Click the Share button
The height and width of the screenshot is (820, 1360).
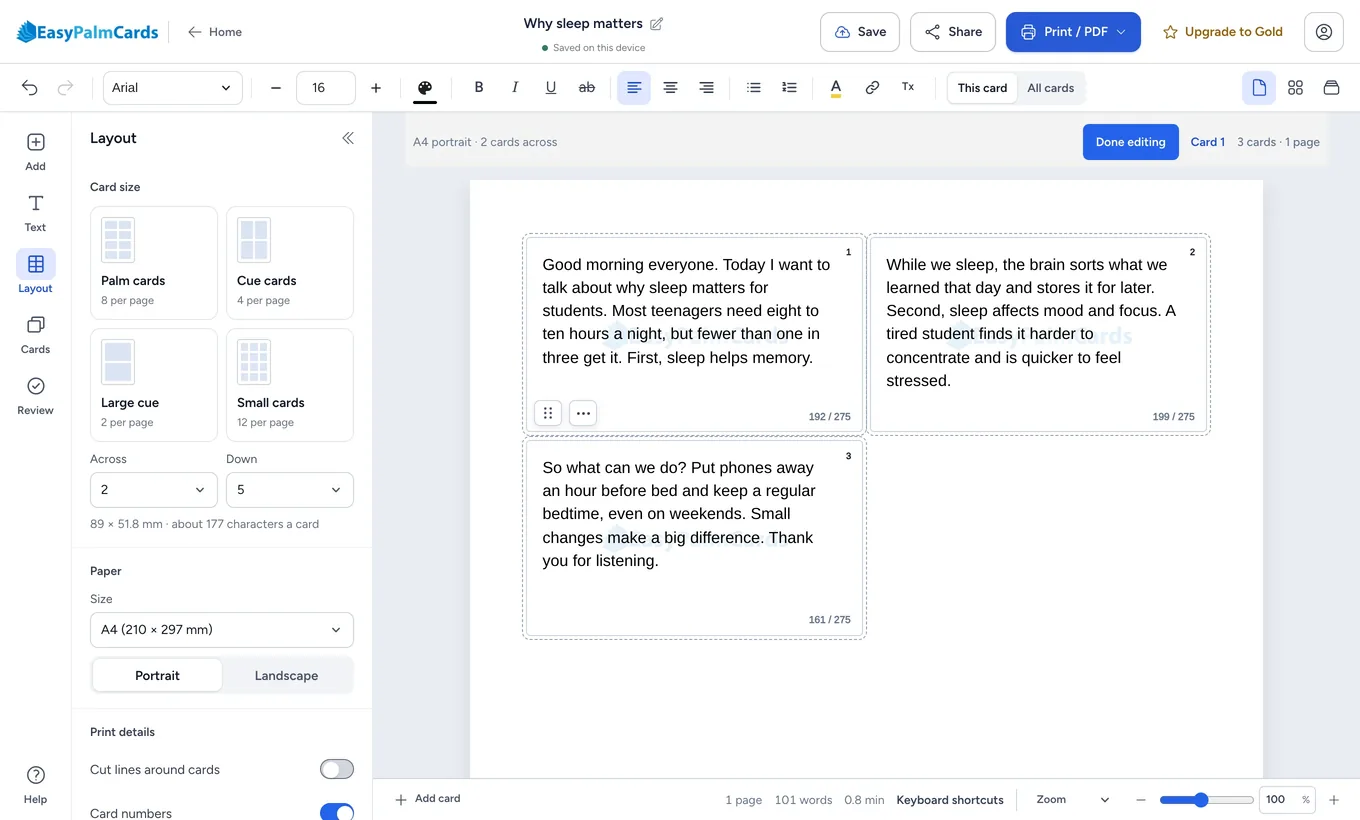tap(953, 32)
